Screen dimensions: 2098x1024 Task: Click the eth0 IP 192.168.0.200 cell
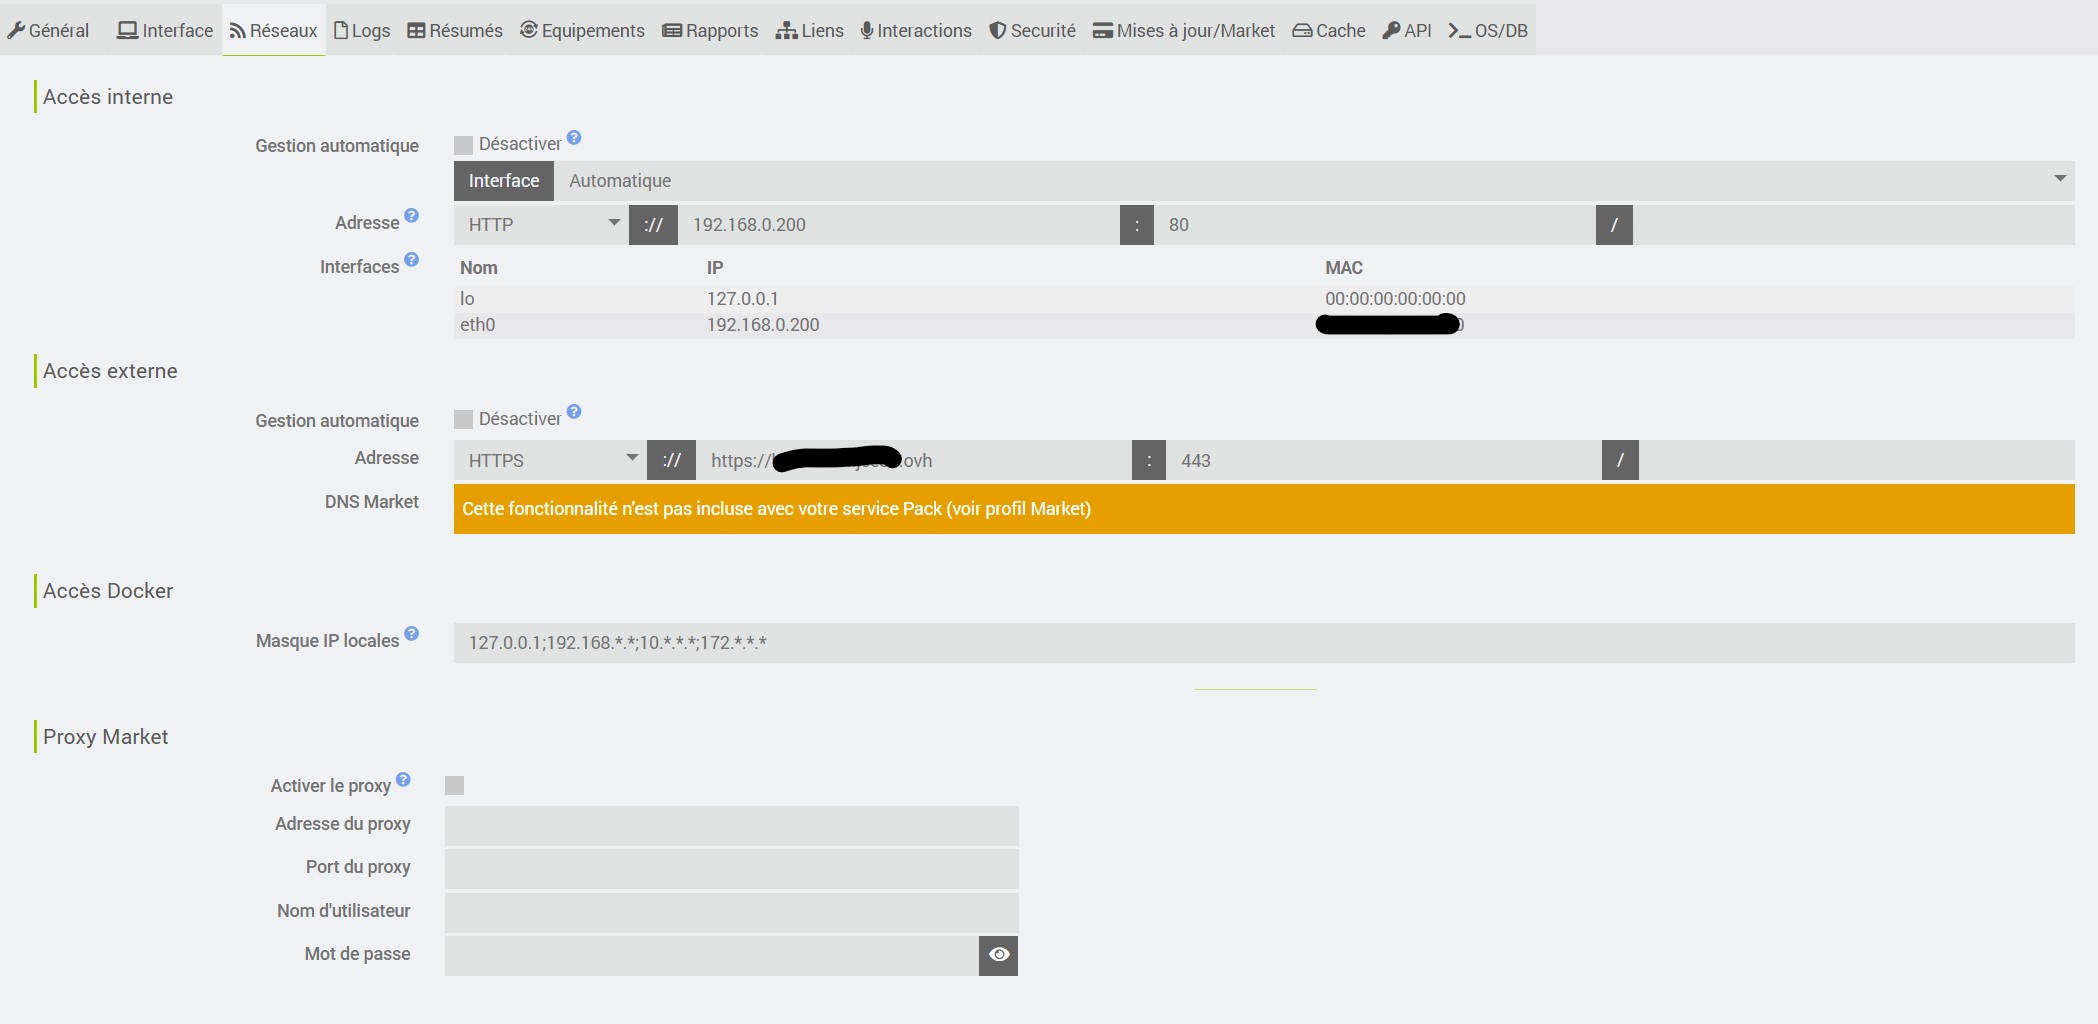[x=763, y=325]
